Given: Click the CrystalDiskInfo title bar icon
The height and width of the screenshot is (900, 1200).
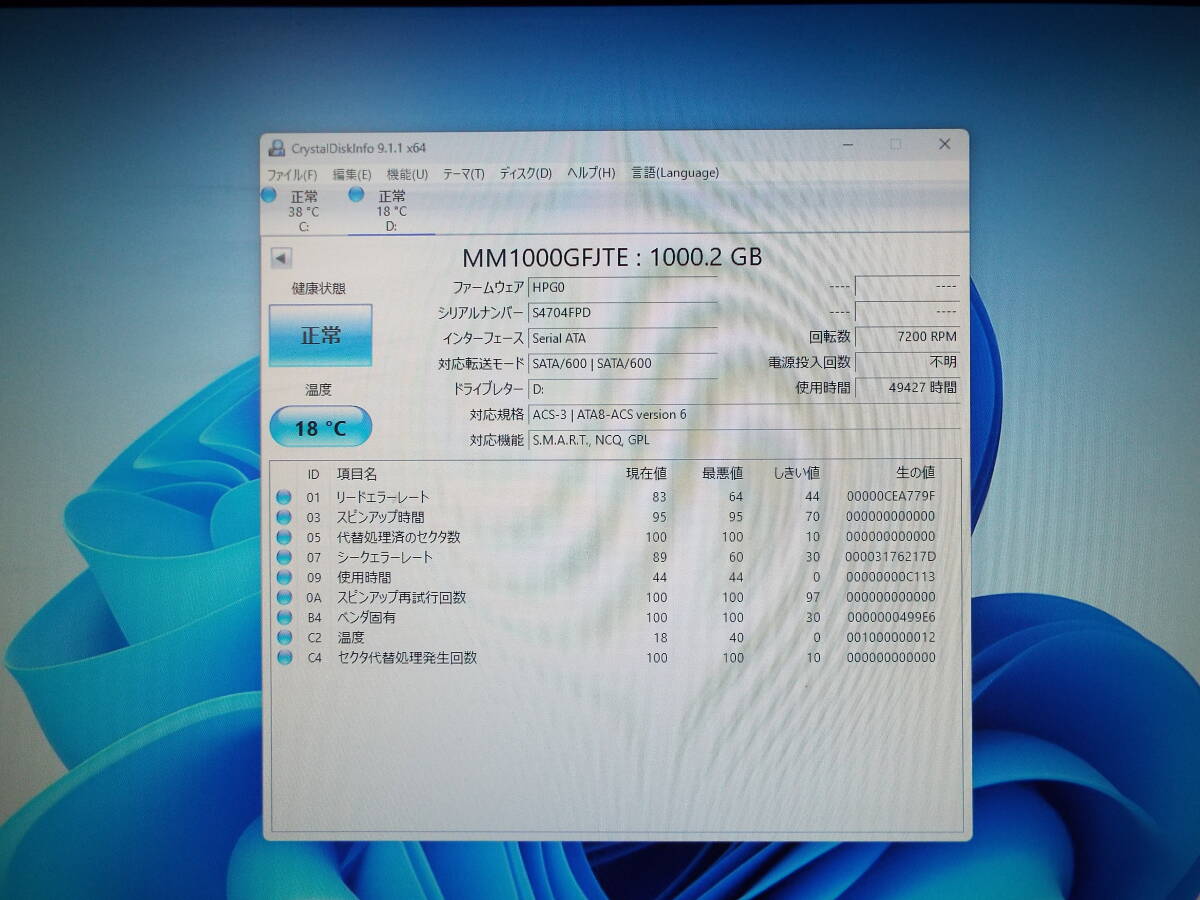Looking at the screenshot, I should coord(277,148).
